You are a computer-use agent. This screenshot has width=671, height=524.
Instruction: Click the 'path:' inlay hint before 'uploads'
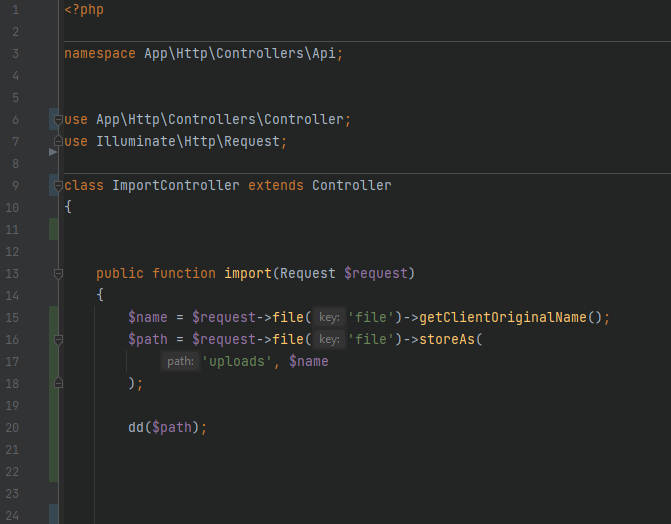(181, 362)
